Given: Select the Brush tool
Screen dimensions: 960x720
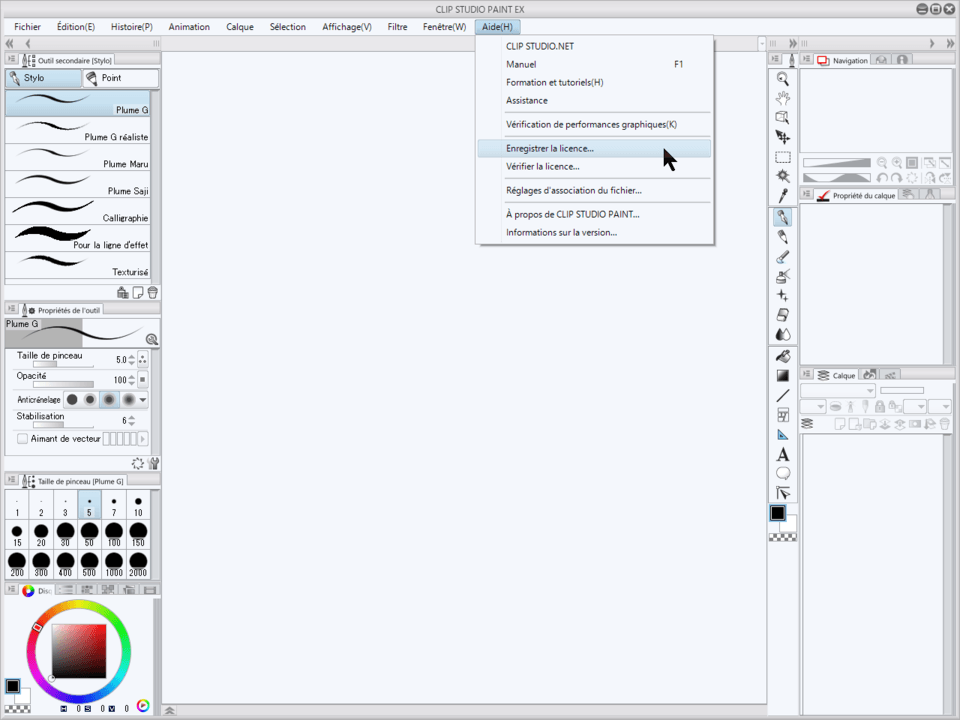Looking at the screenshot, I should click(x=782, y=257).
